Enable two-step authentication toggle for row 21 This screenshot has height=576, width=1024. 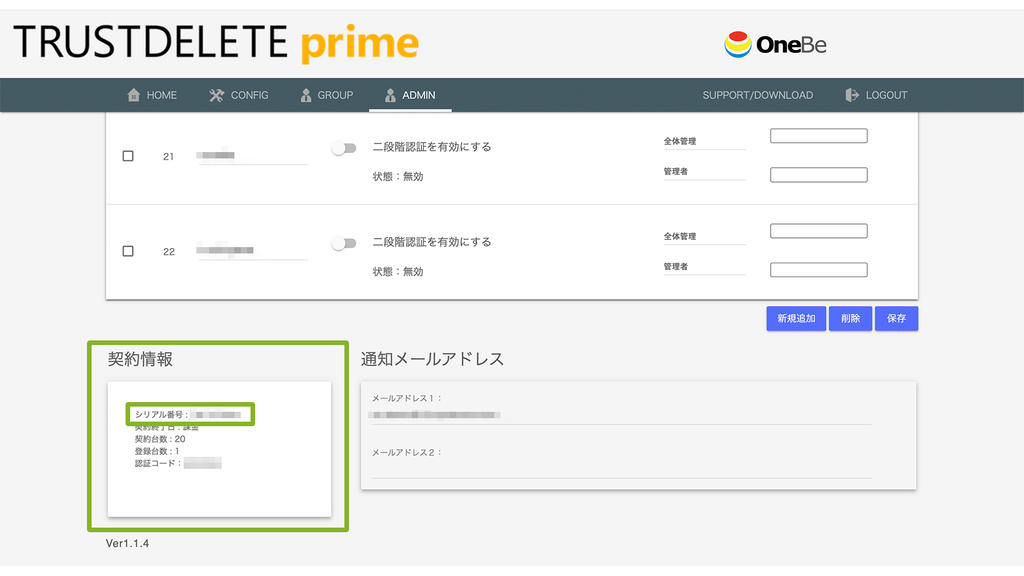click(344, 148)
